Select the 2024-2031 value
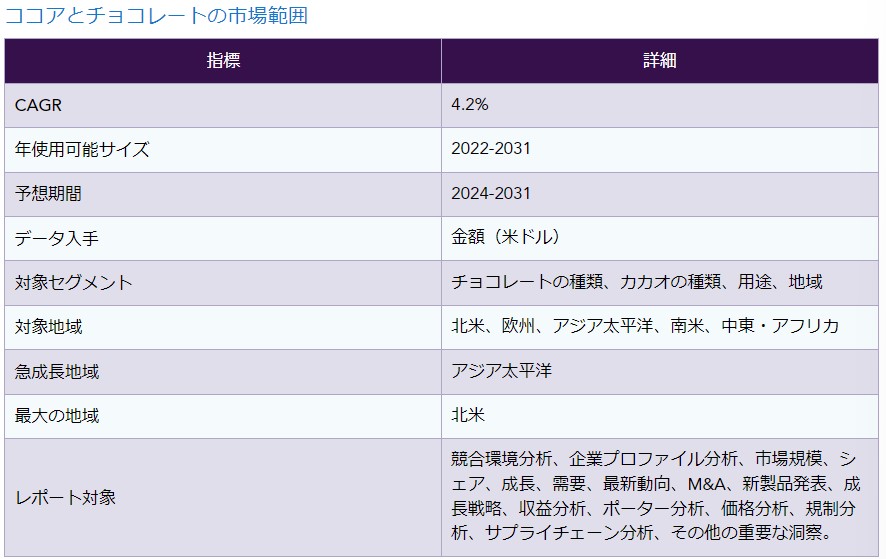This screenshot has width=886, height=559. (x=491, y=193)
